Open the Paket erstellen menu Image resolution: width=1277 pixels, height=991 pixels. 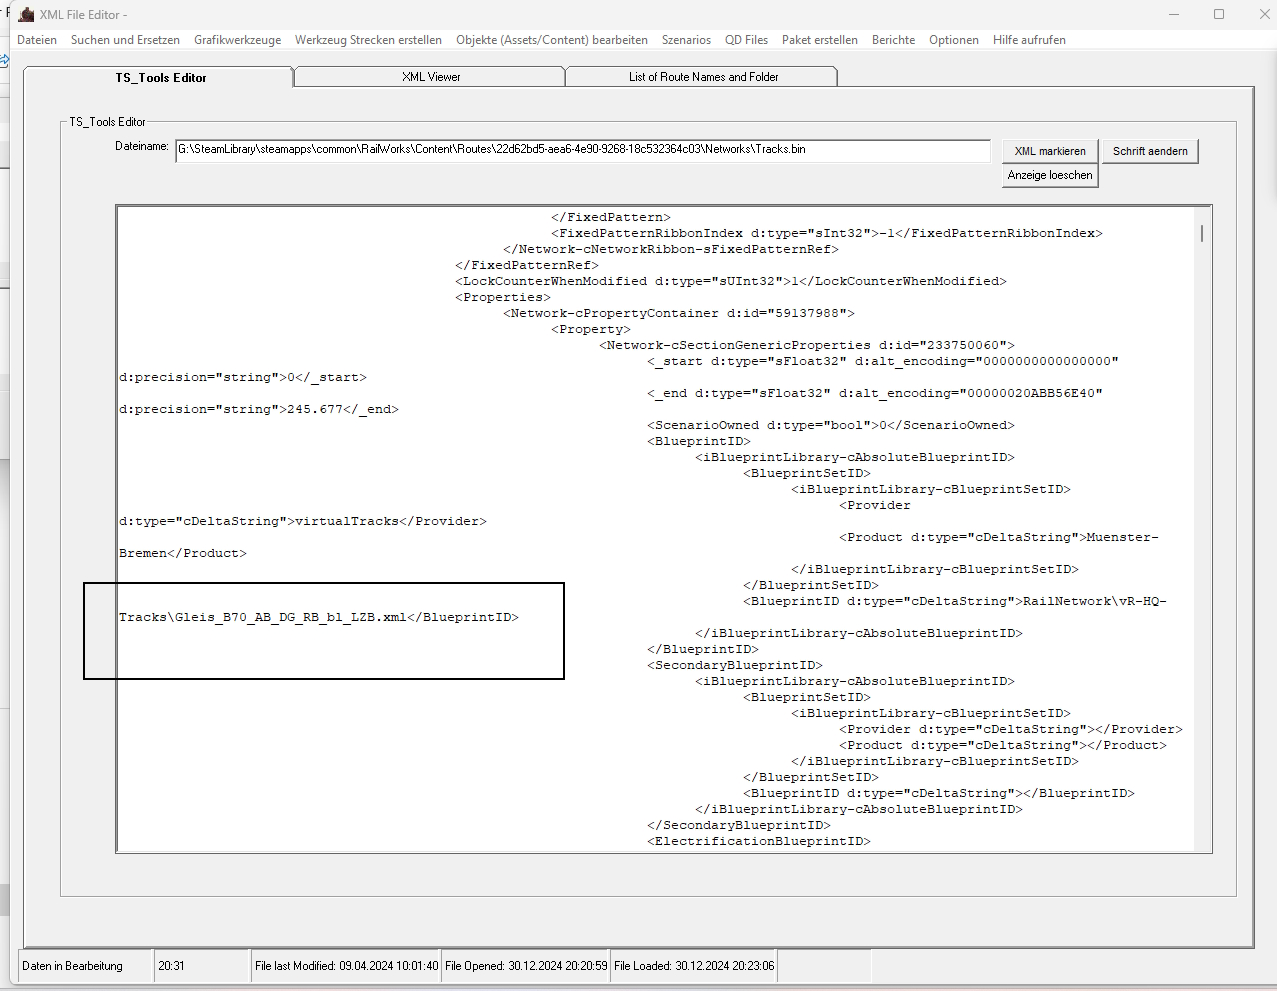[819, 40]
